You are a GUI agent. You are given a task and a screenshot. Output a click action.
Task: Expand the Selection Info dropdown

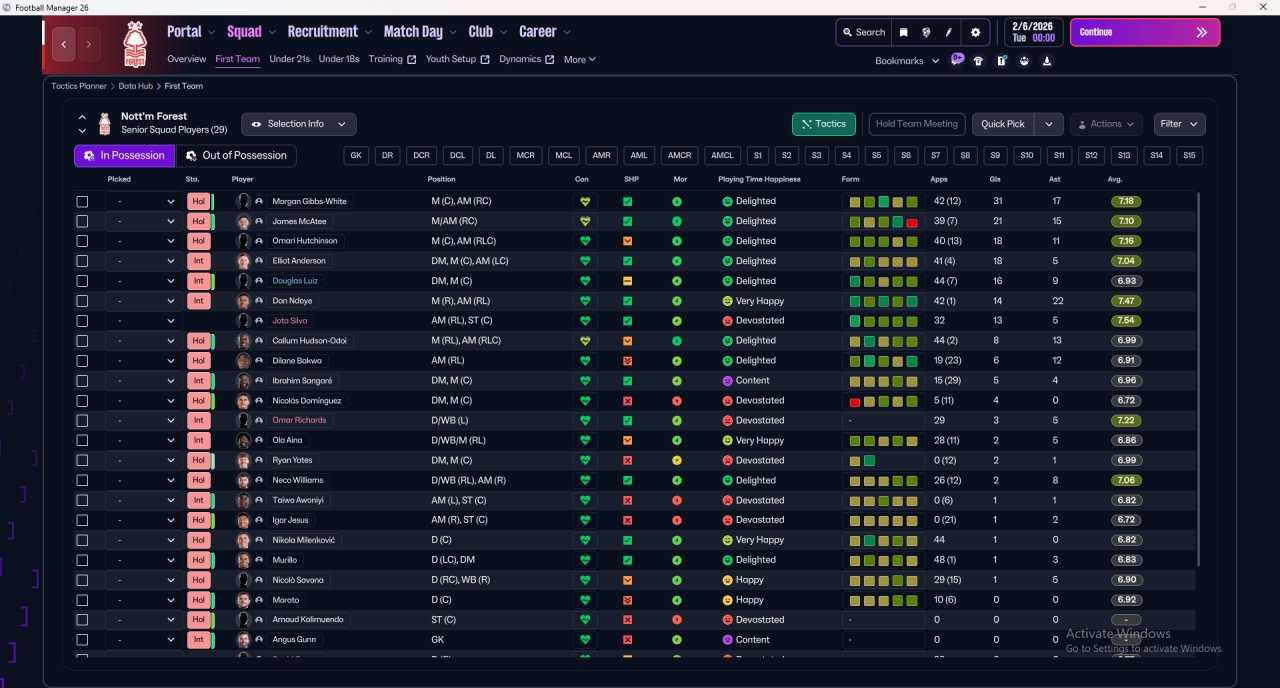299,124
